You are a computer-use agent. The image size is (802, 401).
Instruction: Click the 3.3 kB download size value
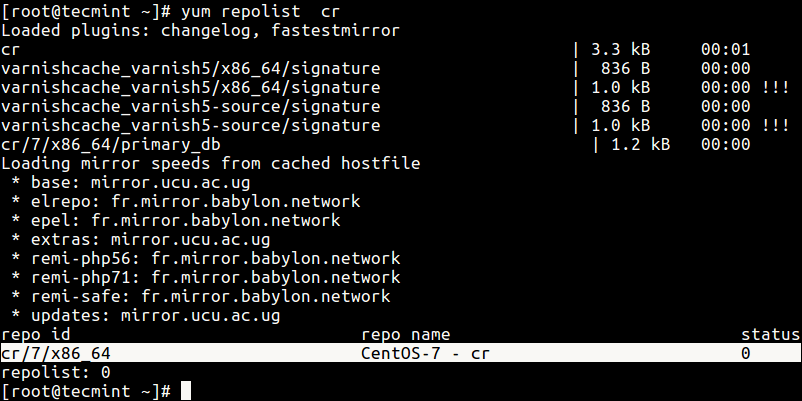click(620, 49)
